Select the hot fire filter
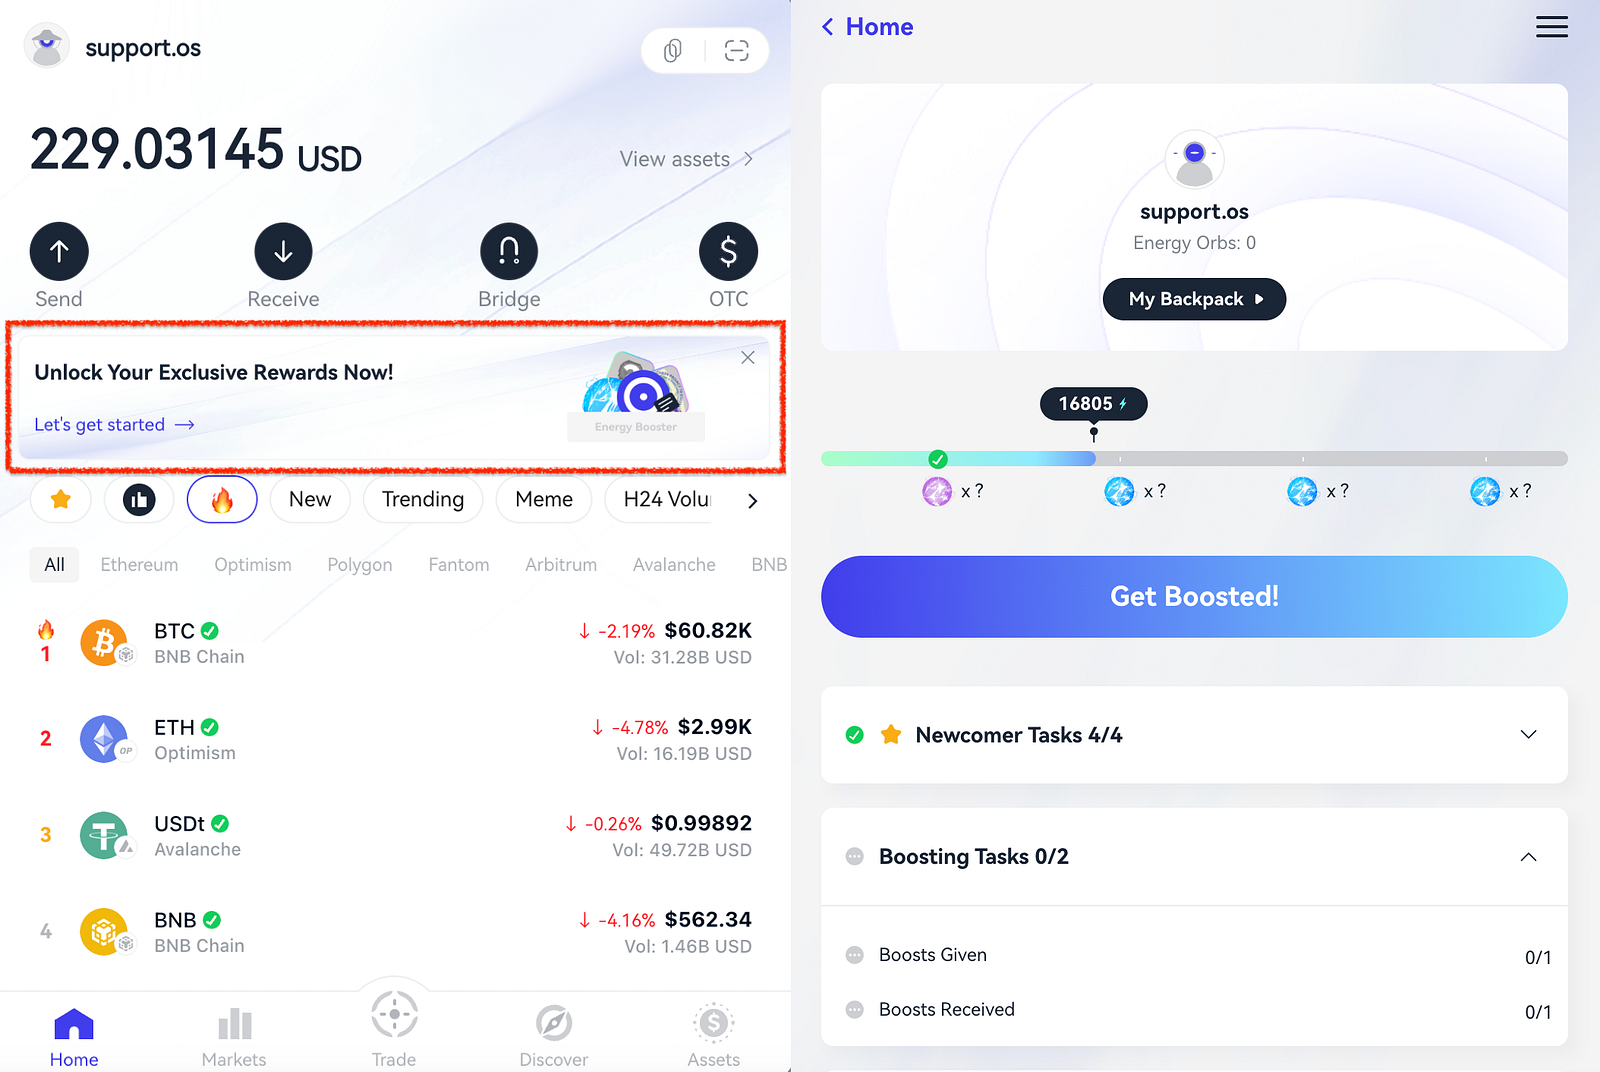1600x1072 pixels. point(222,499)
